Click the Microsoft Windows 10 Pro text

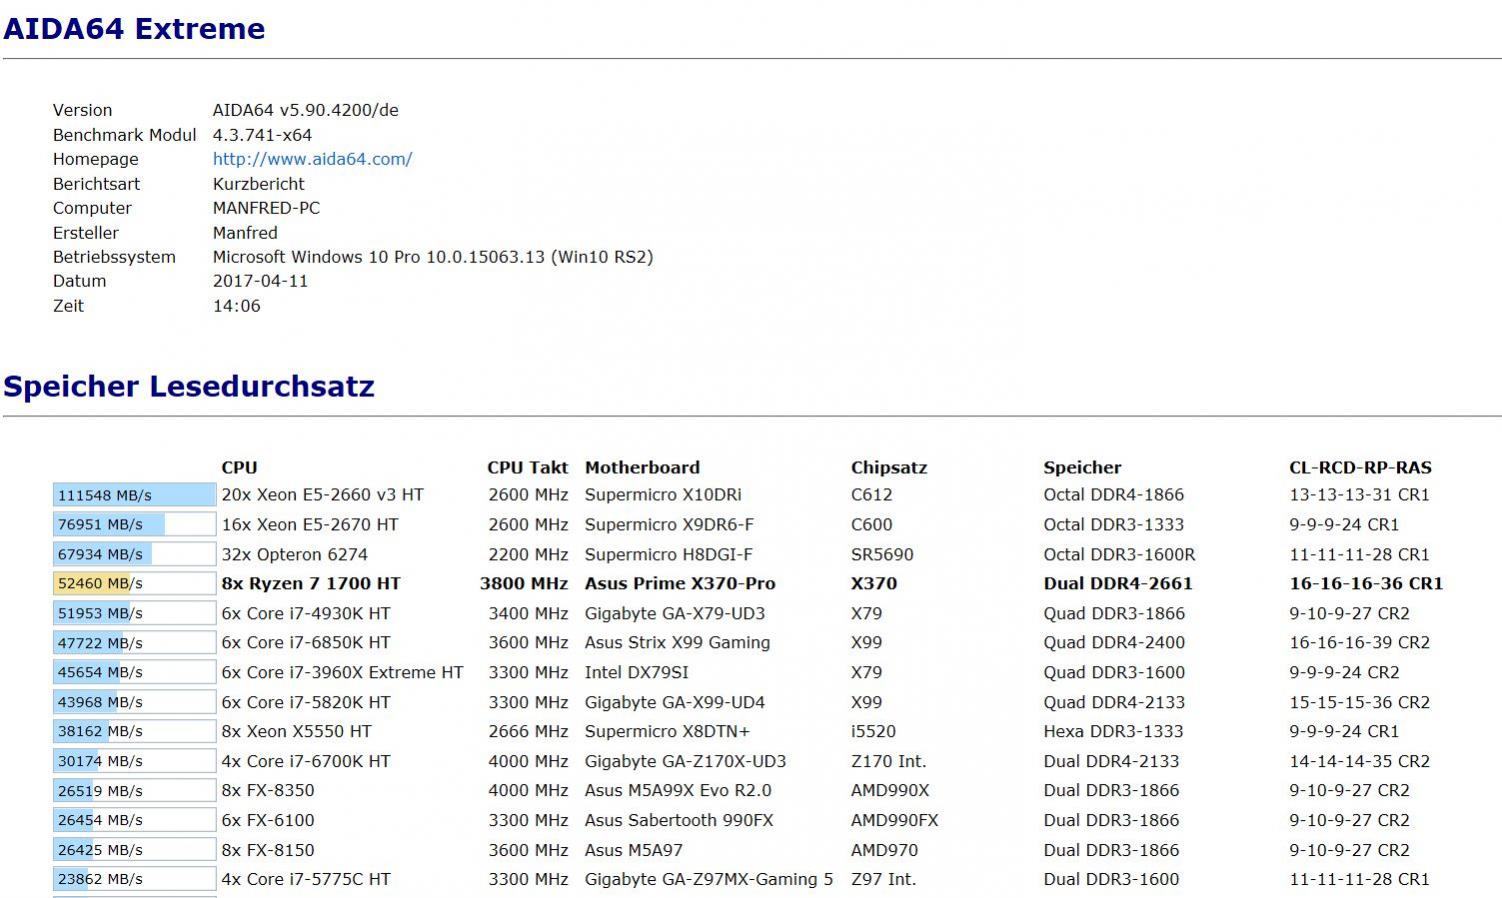(433, 257)
